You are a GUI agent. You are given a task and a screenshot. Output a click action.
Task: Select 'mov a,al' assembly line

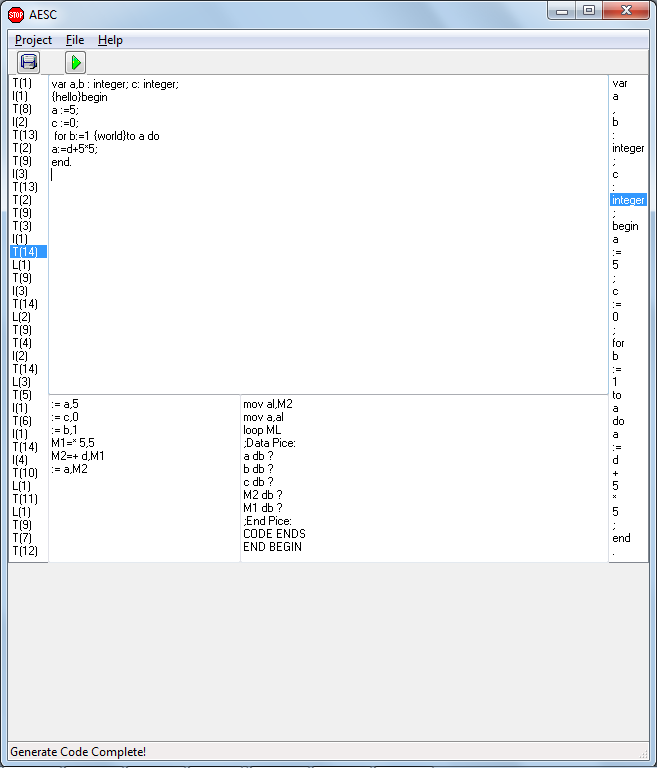(x=264, y=417)
